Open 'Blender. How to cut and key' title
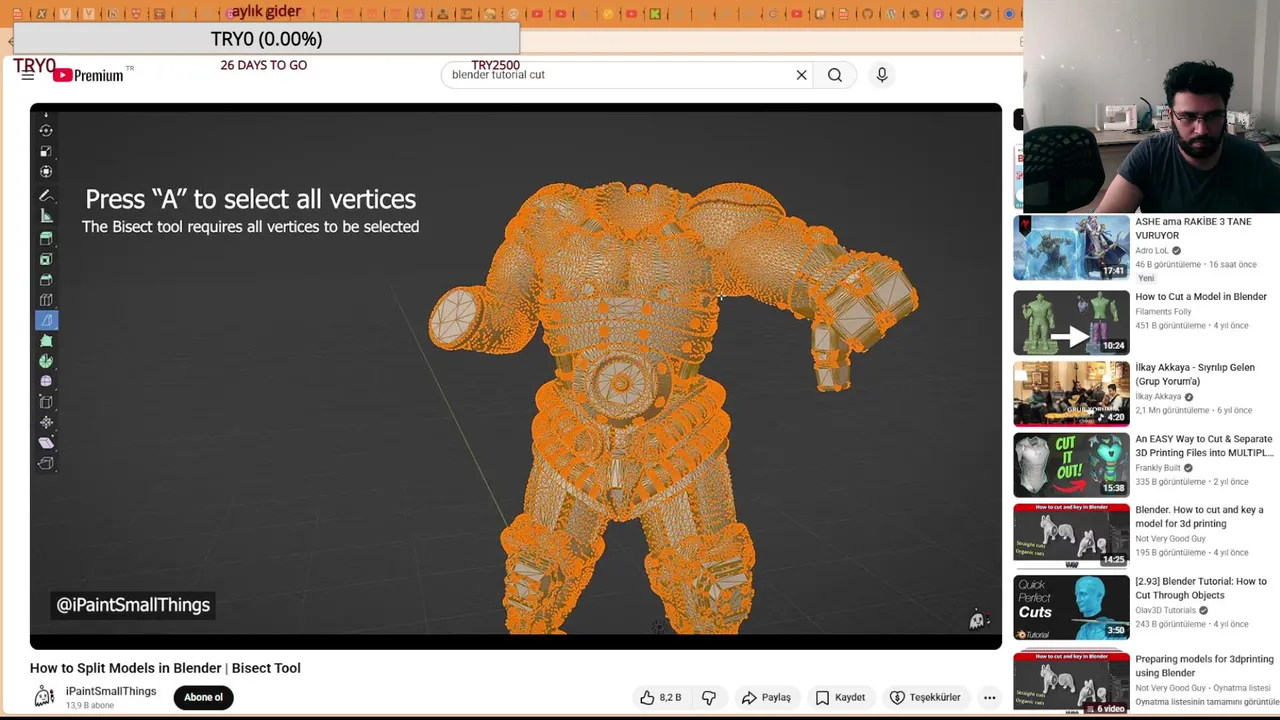Image resolution: width=1280 pixels, height=720 pixels. click(1199, 517)
